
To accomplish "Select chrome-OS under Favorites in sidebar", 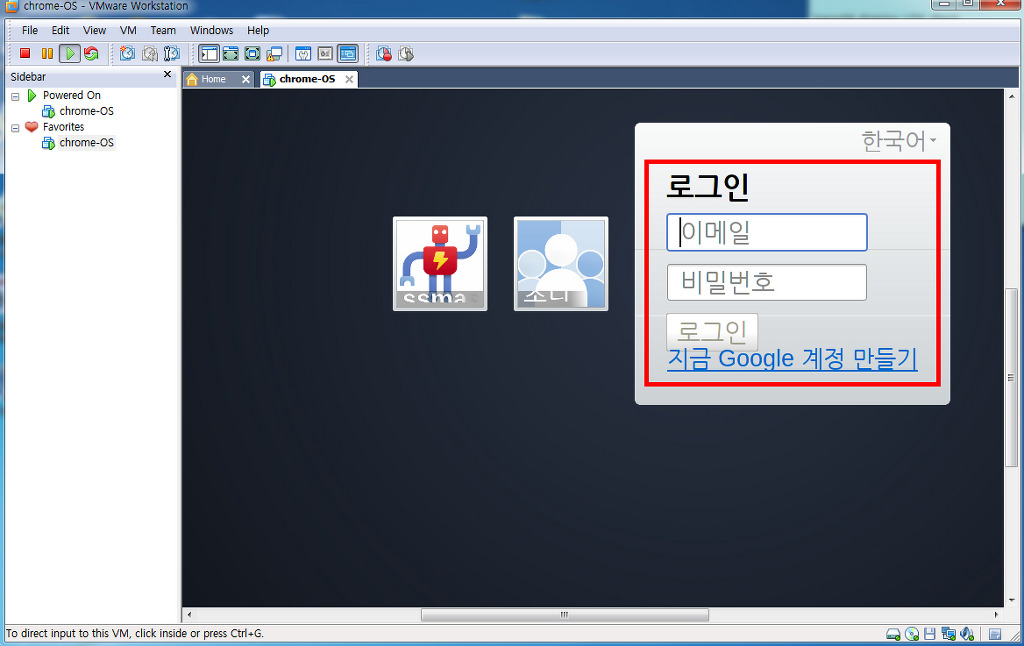I will [x=86, y=143].
